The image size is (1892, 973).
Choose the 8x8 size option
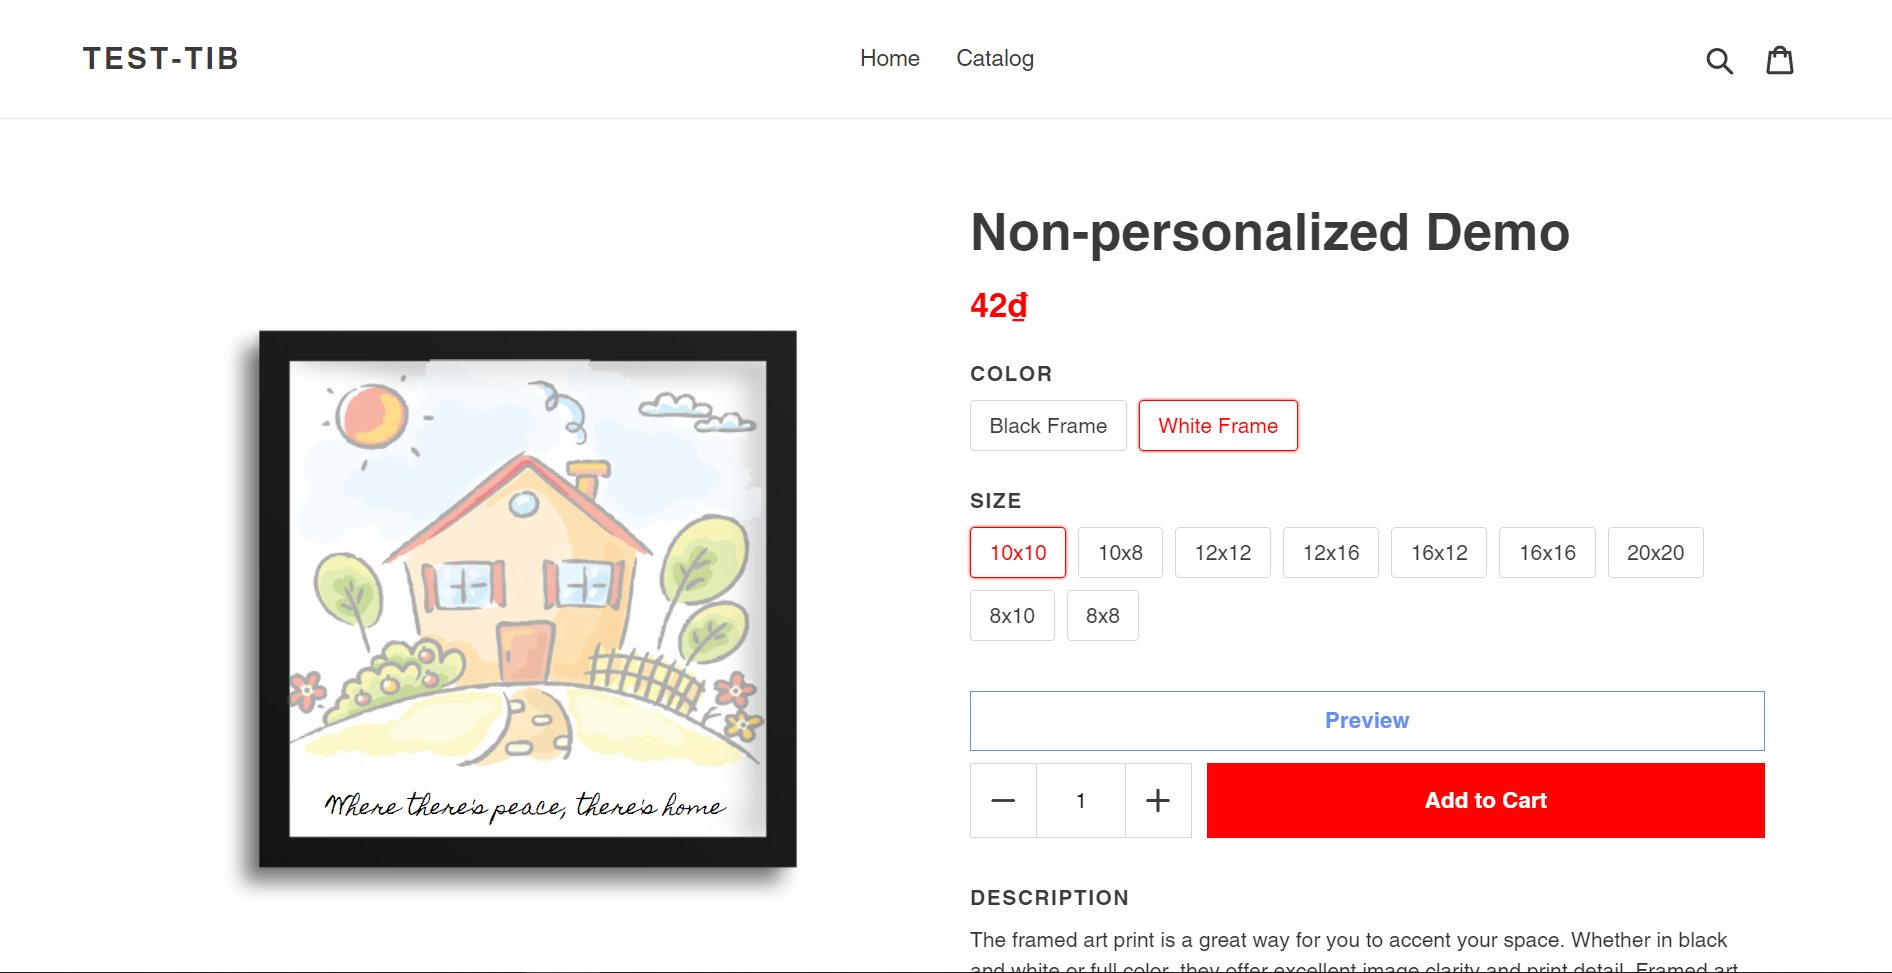click(x=1103, y=616)
